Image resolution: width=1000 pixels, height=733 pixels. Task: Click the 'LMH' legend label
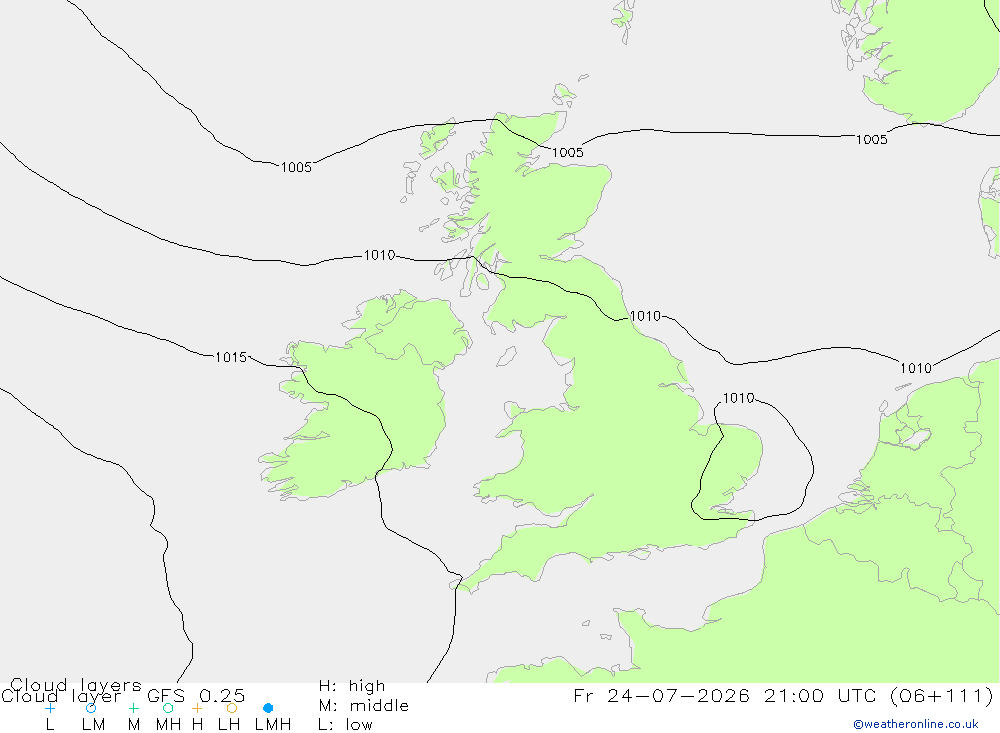click(273, 725)
